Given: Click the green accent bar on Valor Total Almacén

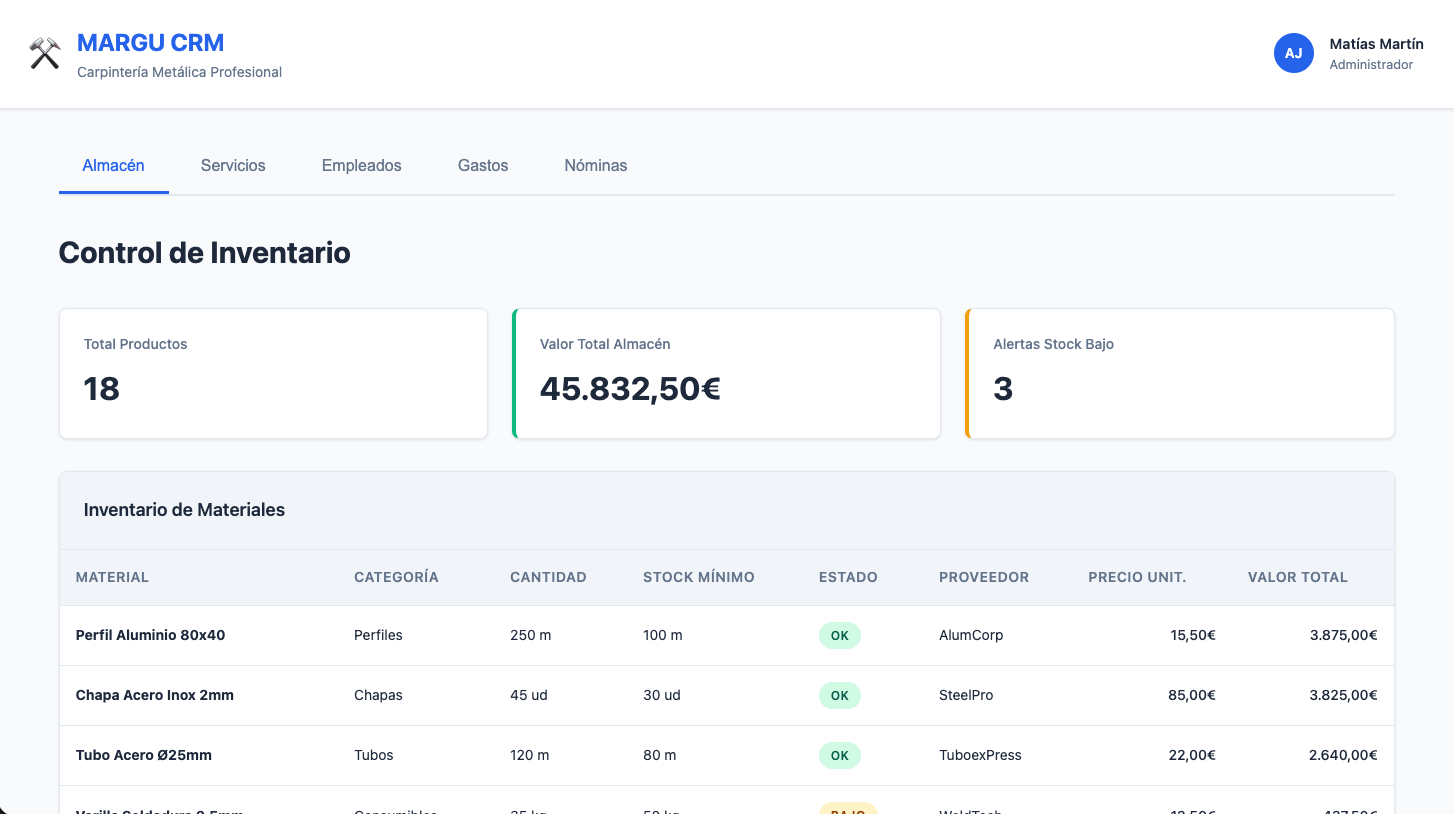Looking at the screenshot, I should pos(514,373).
